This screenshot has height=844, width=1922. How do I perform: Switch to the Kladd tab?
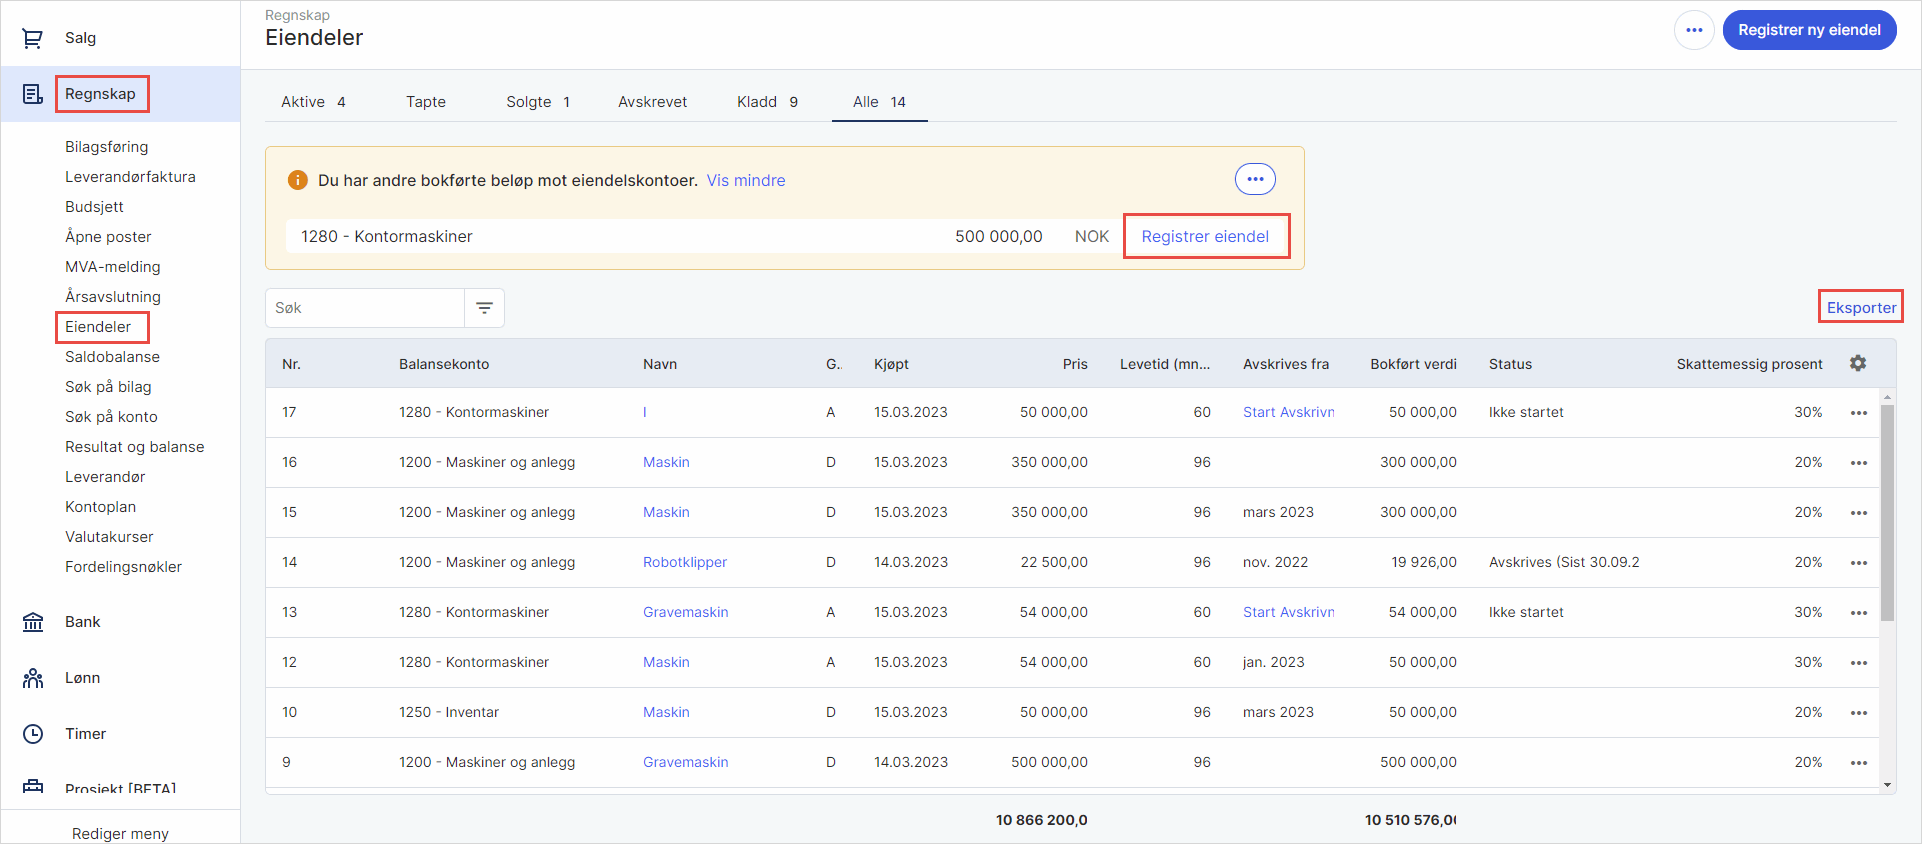coord(766,102)
